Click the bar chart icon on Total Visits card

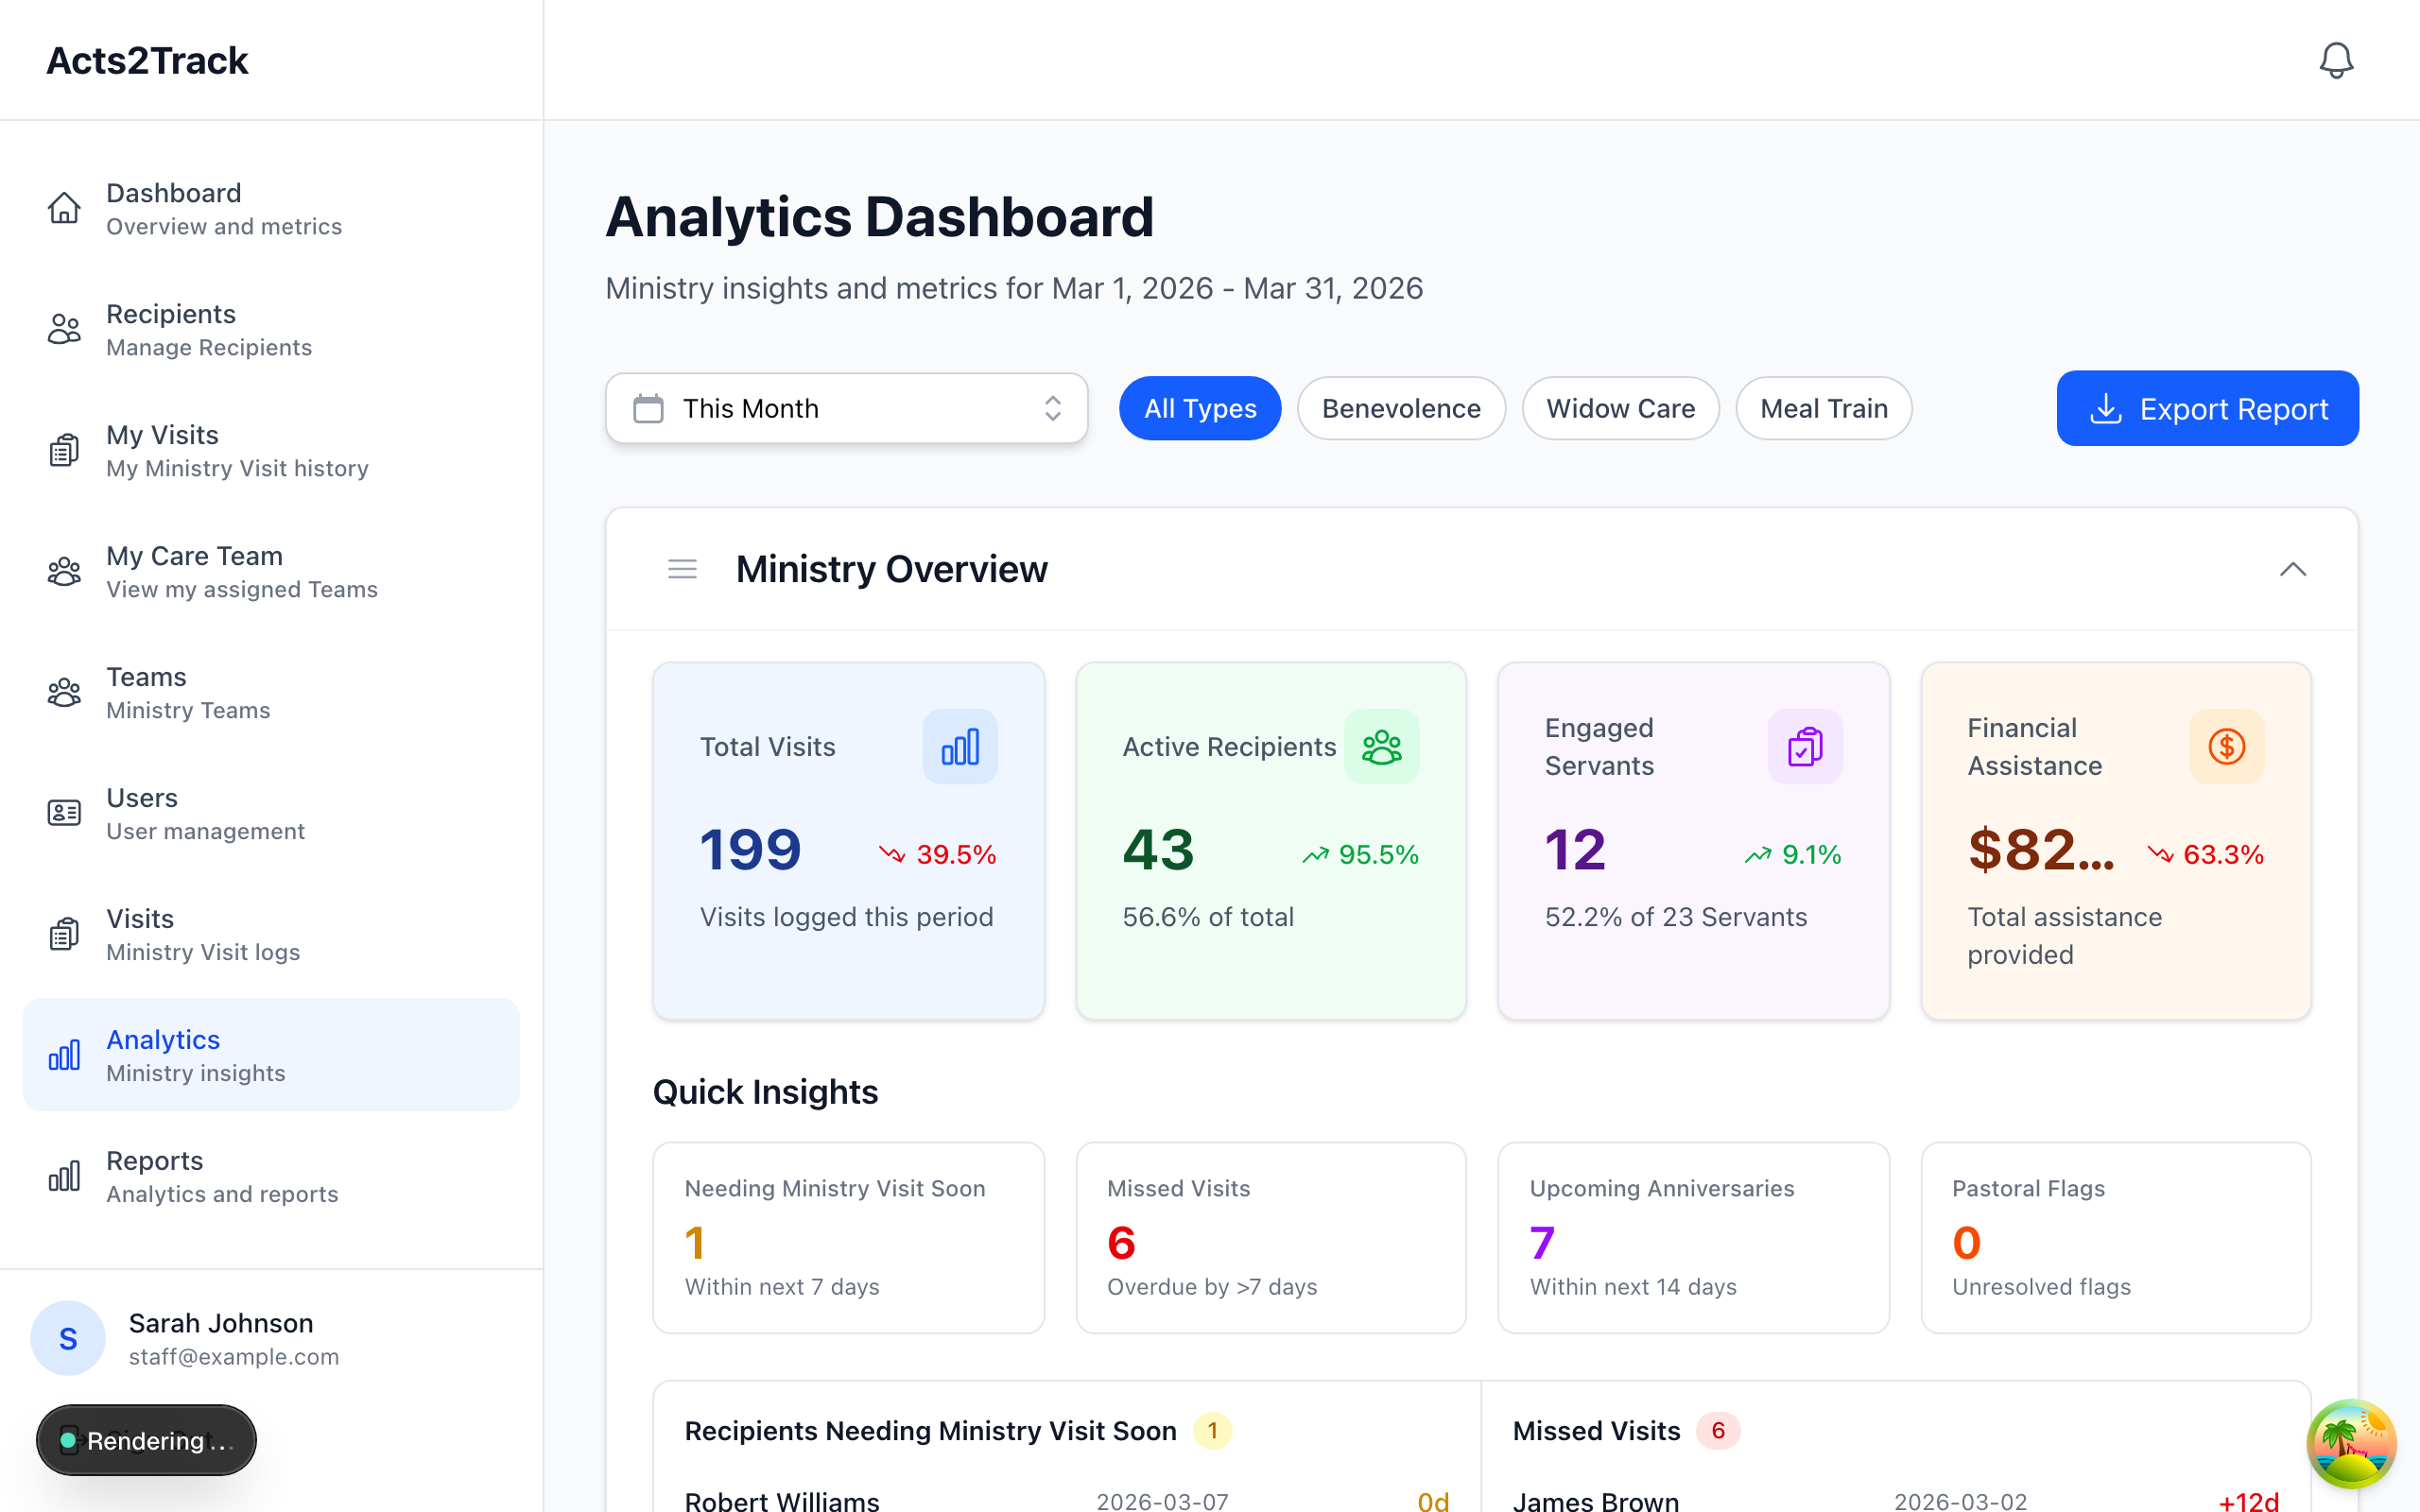coord(959,746)
